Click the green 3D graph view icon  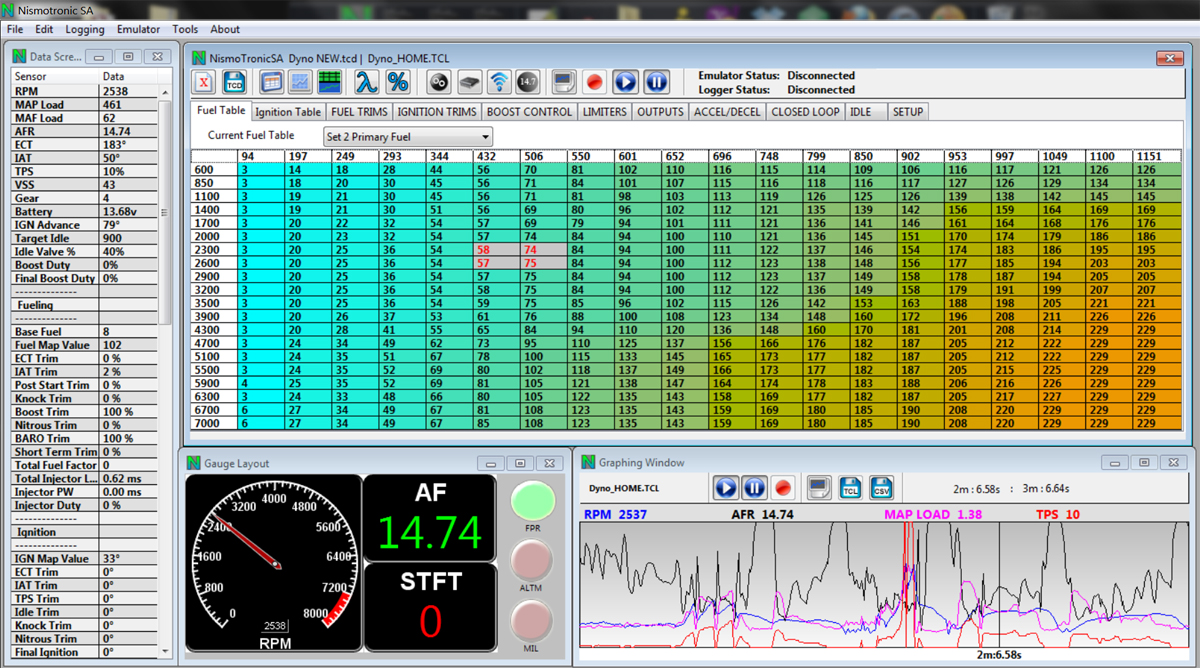[331, 82]
